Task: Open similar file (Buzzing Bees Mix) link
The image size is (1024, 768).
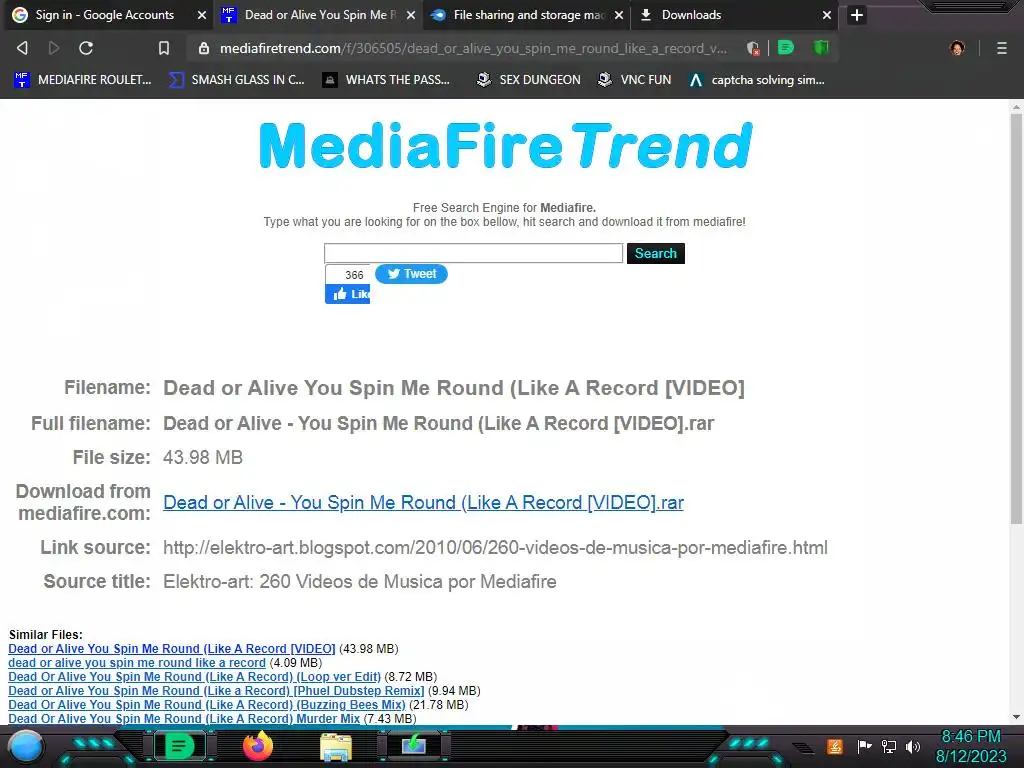Action: [207, 705]
